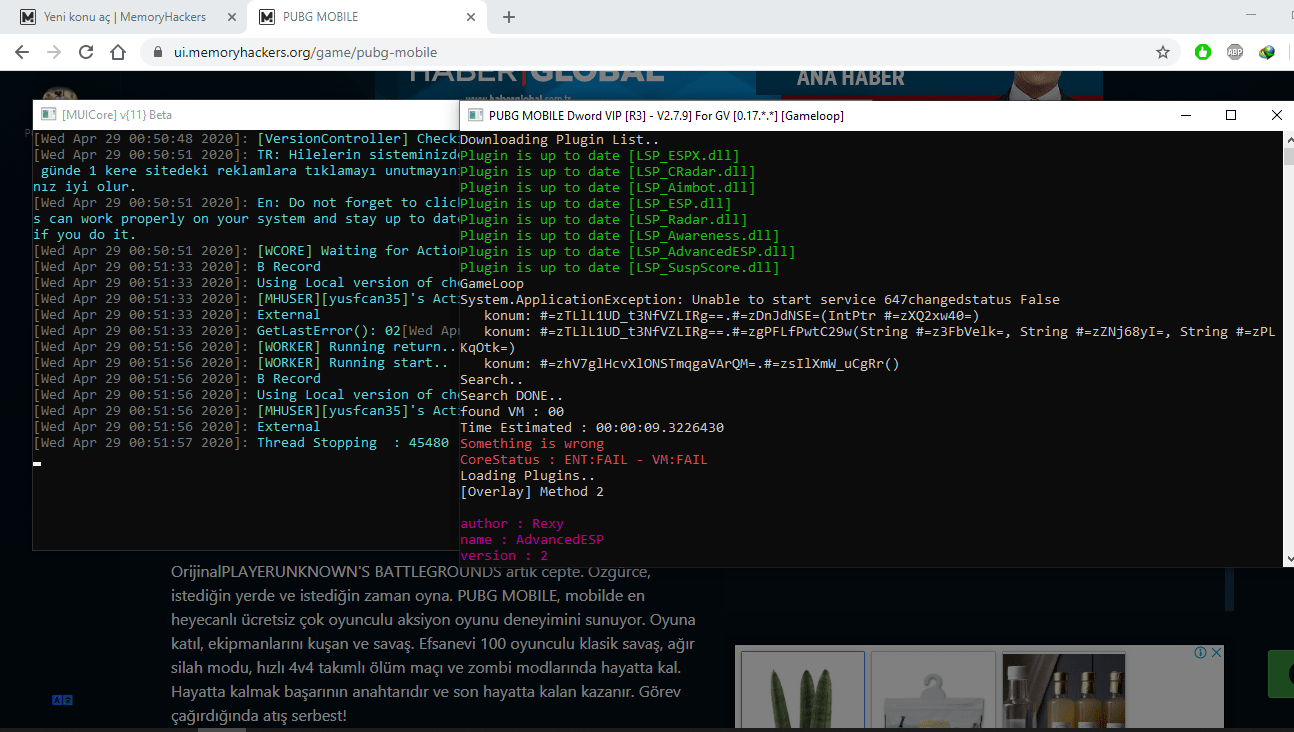Open the snake plant ad thumbnail

803,691
